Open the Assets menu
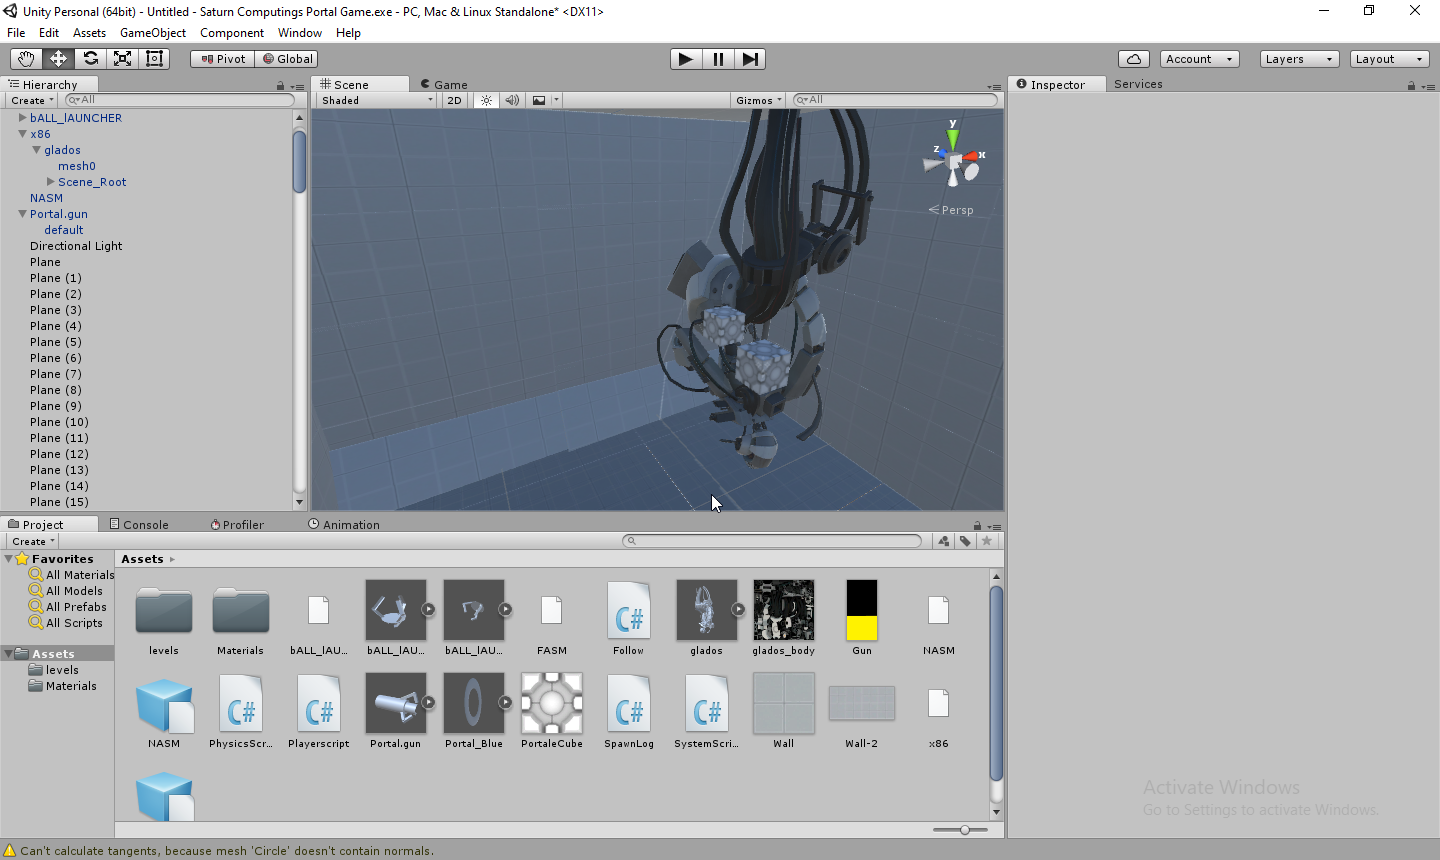Screen dimensions: 1440x860 [89, 33]
